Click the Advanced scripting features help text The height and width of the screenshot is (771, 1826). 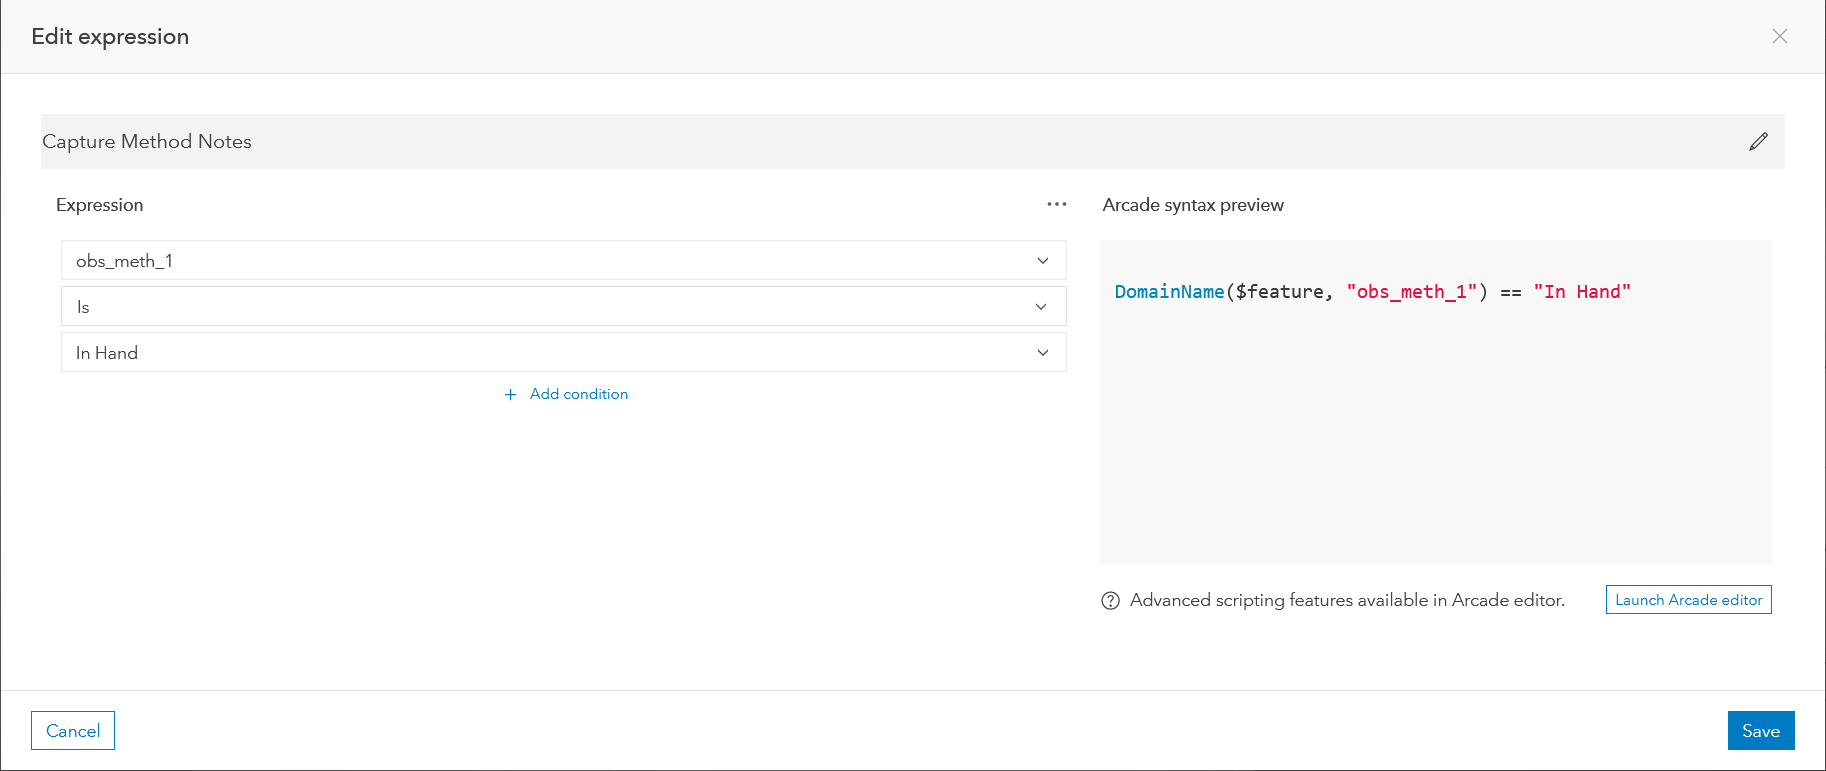1347,600
